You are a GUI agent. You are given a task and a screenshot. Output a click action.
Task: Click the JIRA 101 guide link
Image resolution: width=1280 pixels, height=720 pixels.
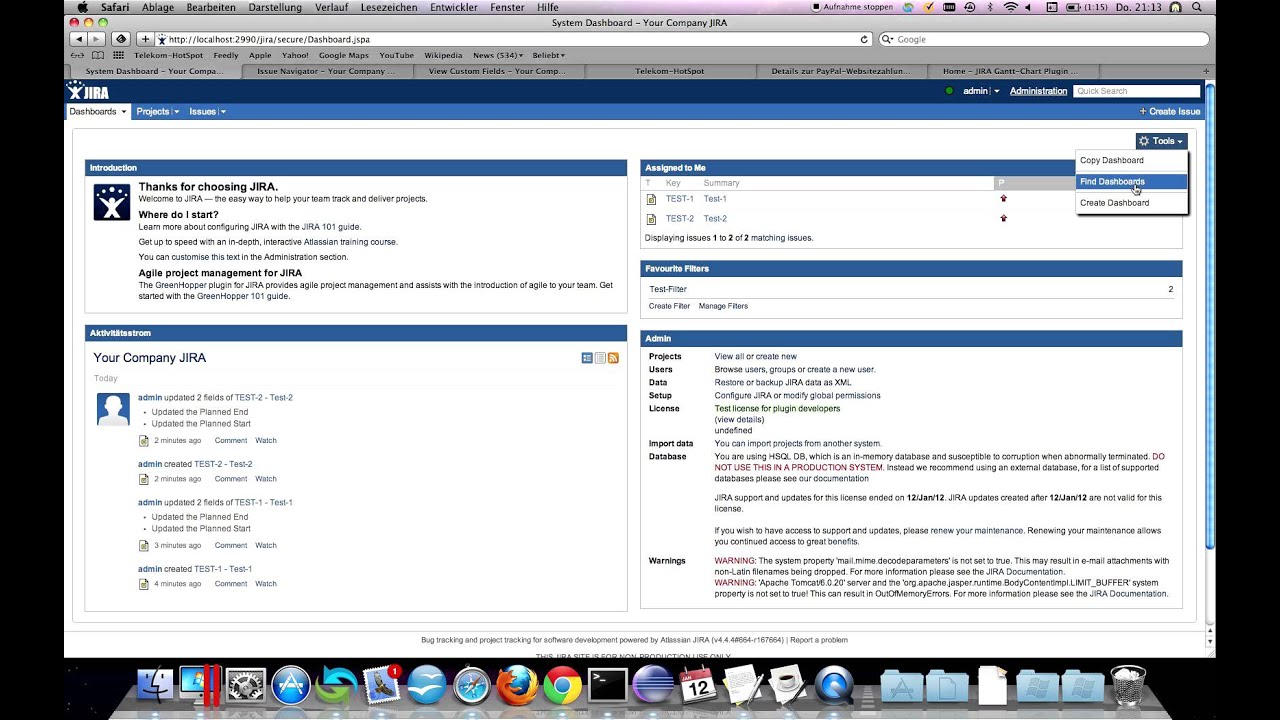pyautogui.click(x=331, y=227)
